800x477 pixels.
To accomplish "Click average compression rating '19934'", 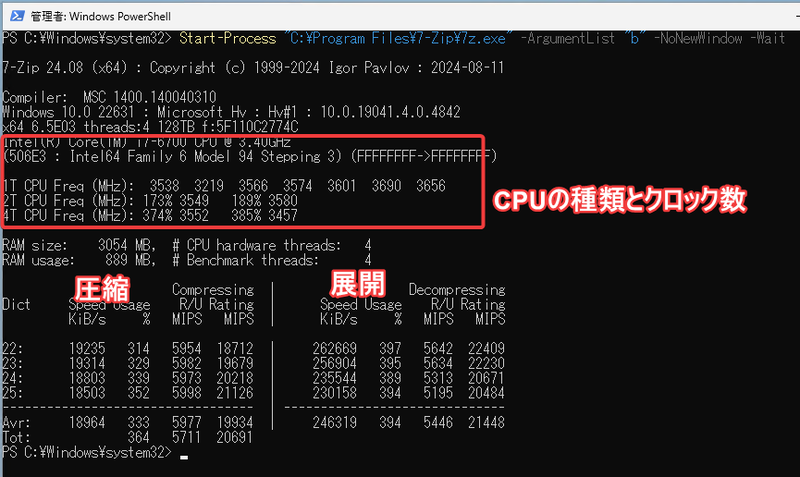I will (235, 423).
